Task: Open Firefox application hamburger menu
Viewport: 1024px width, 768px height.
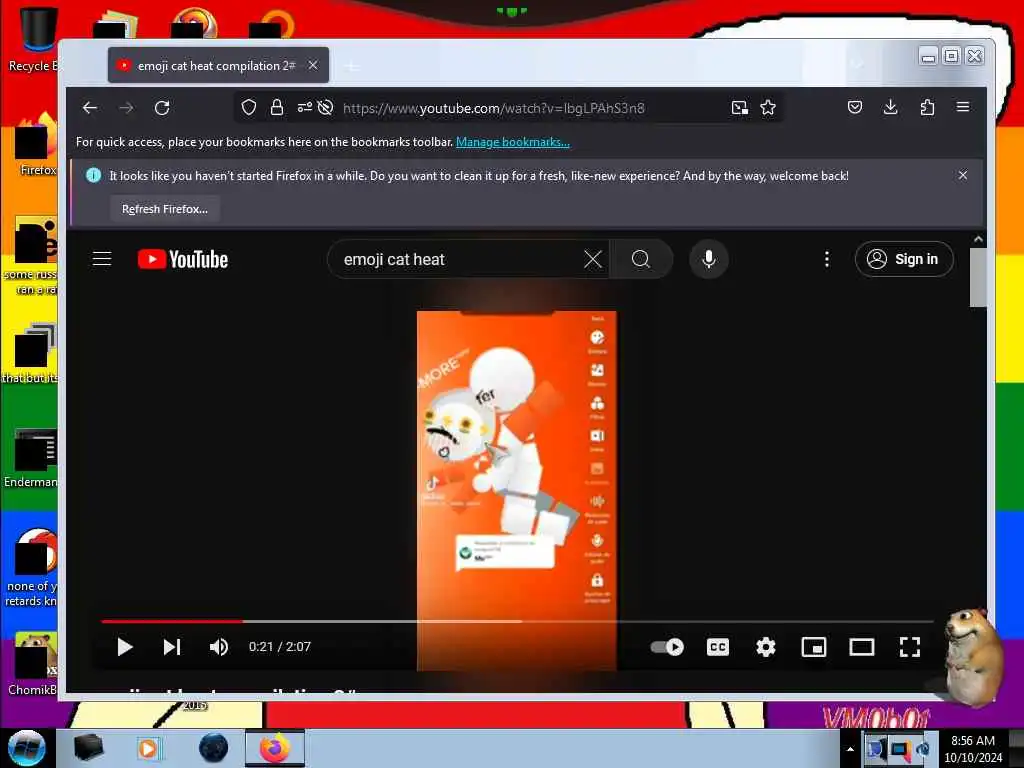Action: pyautogui.click(x=963, y=107)
